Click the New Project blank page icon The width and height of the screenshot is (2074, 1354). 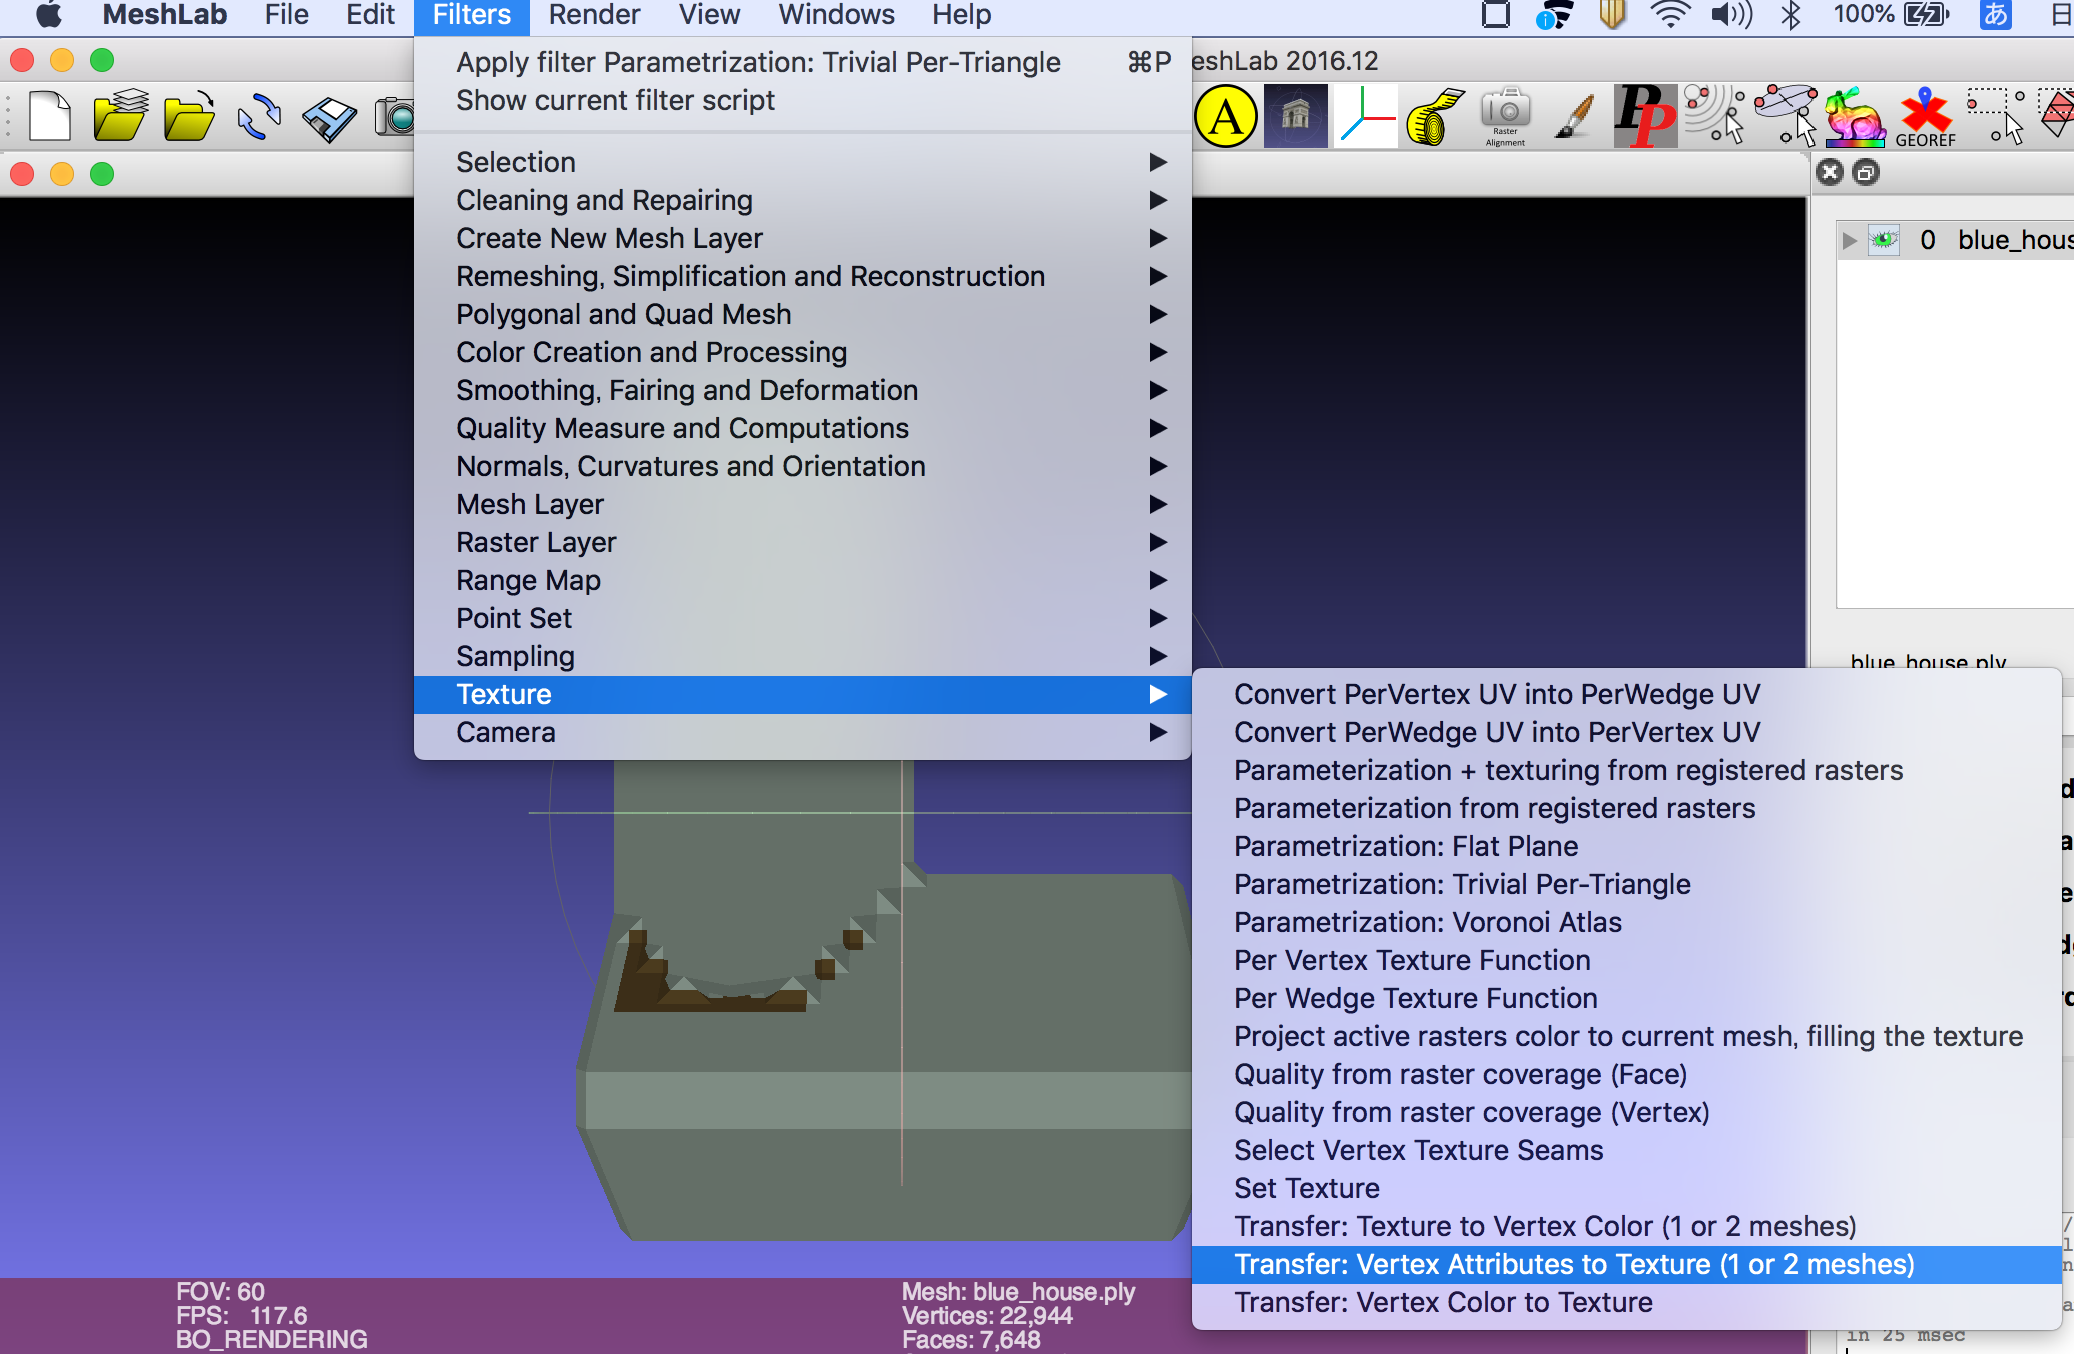tap(50, 117)
